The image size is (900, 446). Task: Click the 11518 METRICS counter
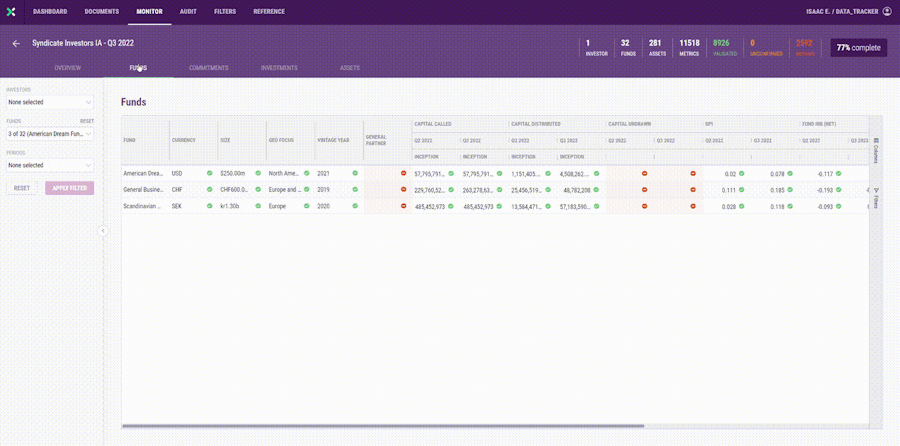(x=689, y=48)
